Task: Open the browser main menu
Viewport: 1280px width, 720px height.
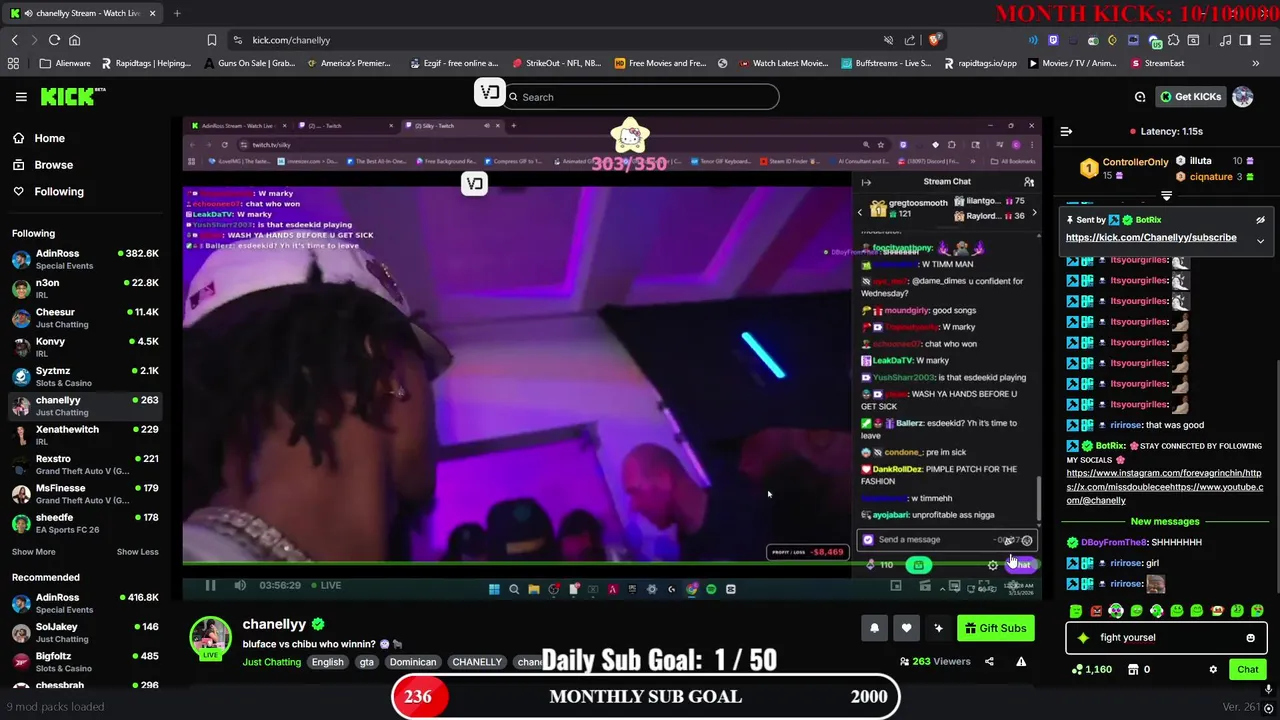Action: 1265,40
